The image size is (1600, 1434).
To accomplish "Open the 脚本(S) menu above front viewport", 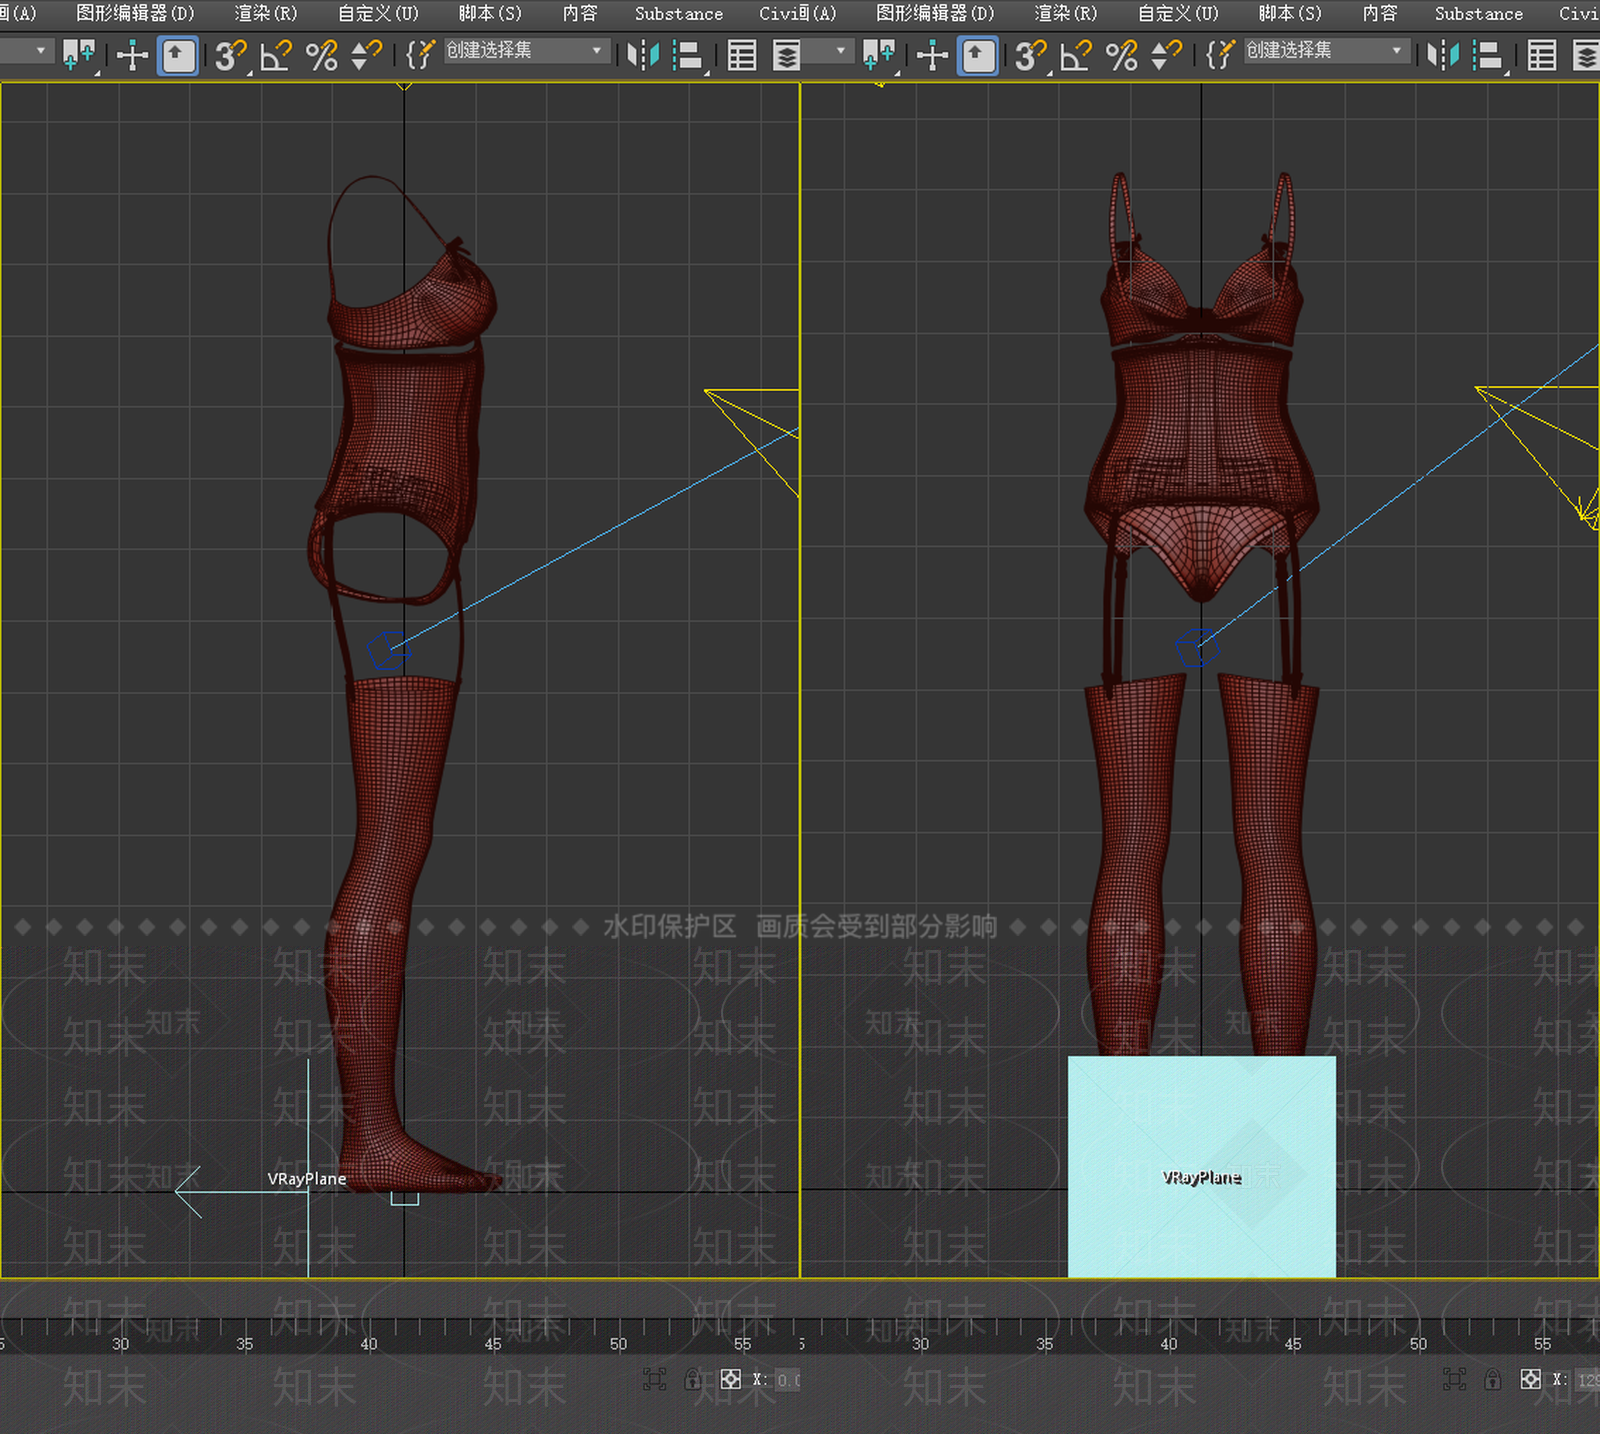I will [x=1290, y=13].
